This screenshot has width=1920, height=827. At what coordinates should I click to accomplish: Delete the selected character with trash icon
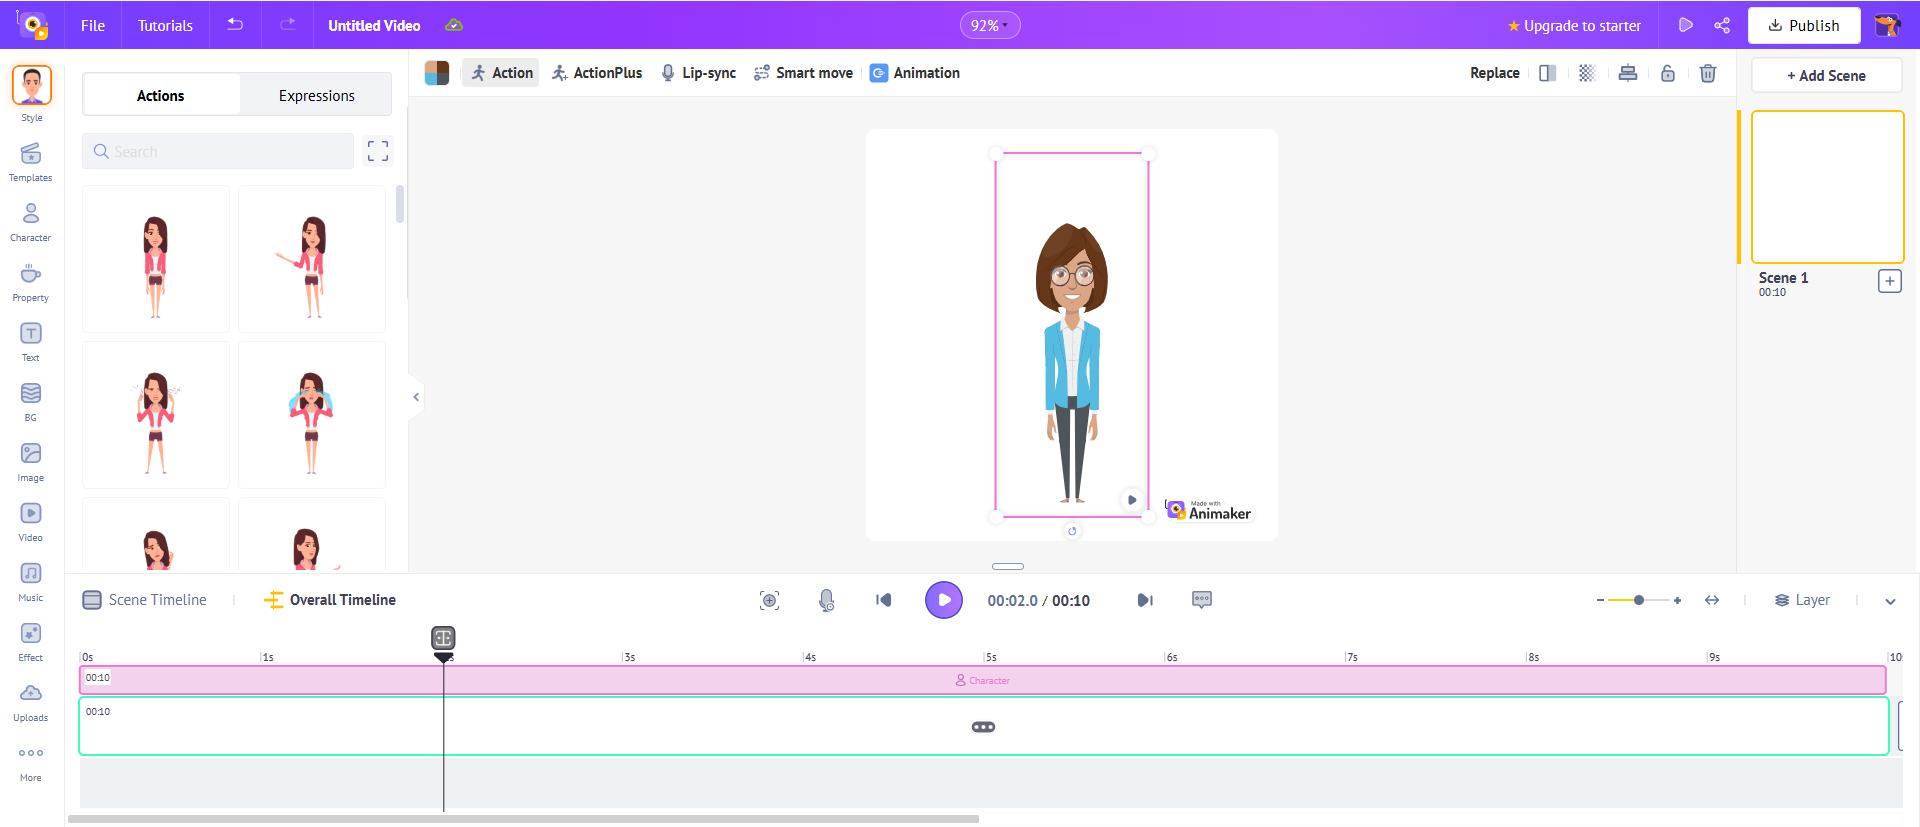pos(1708,73)
